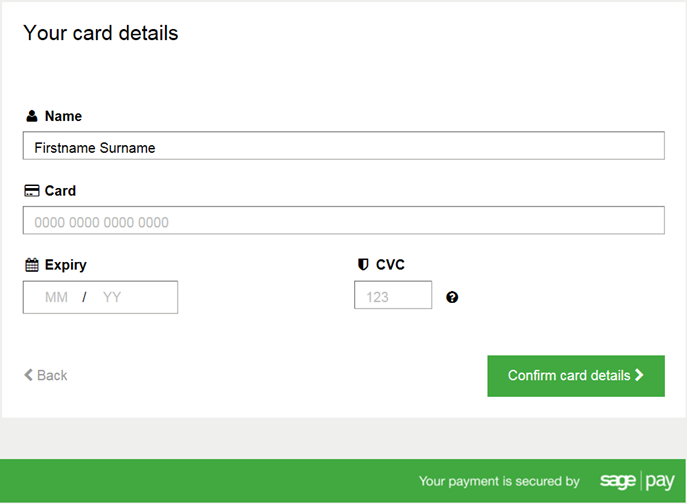
Task: Click the calendar icon beside Expiry
Action: point(32,265)
